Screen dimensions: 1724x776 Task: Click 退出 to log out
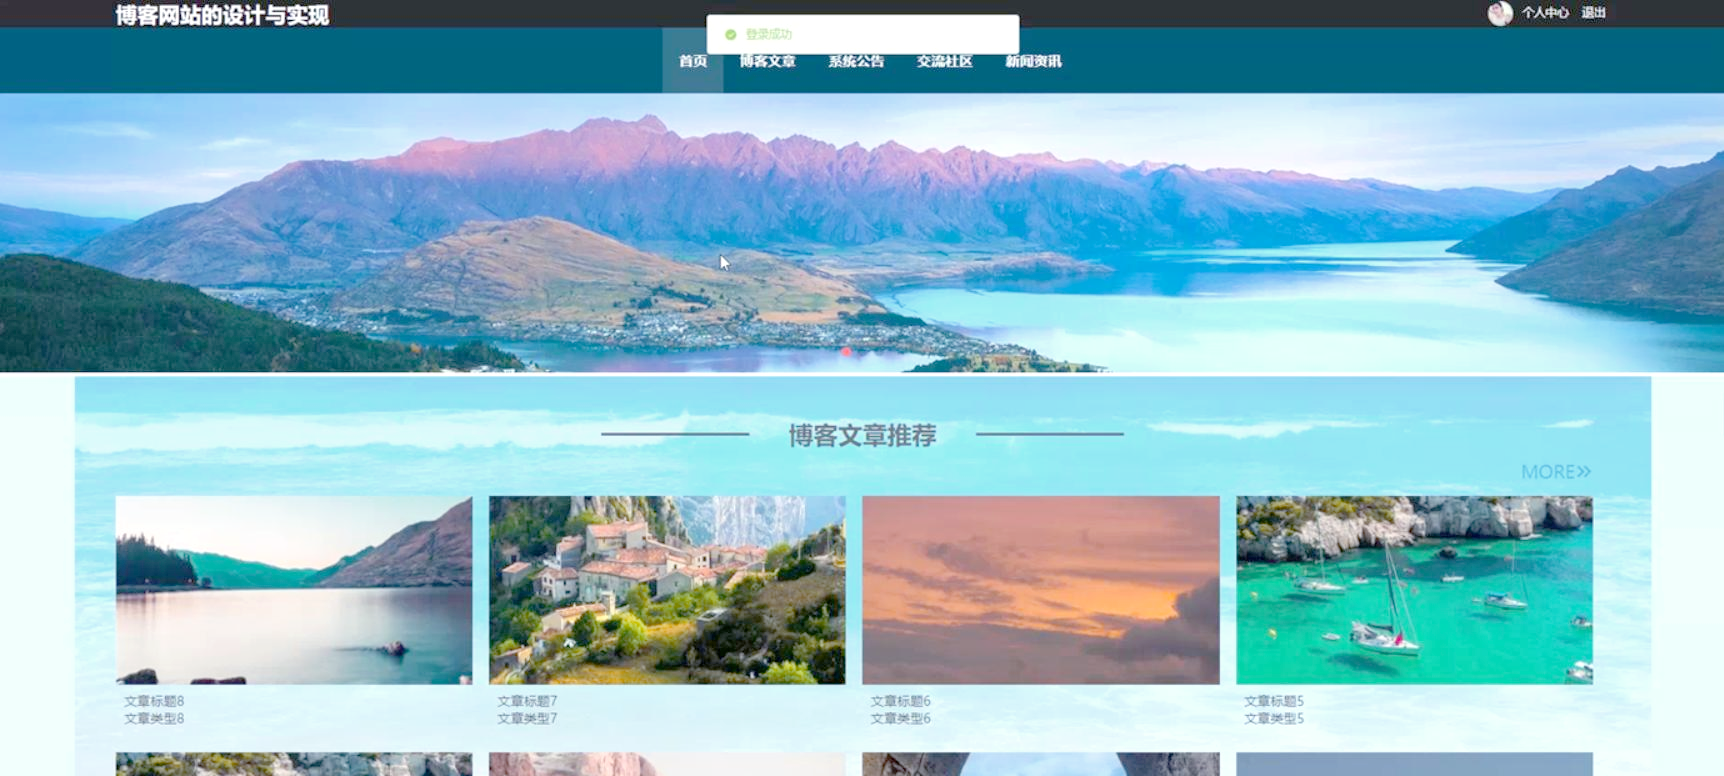[x=1593, y=13]
